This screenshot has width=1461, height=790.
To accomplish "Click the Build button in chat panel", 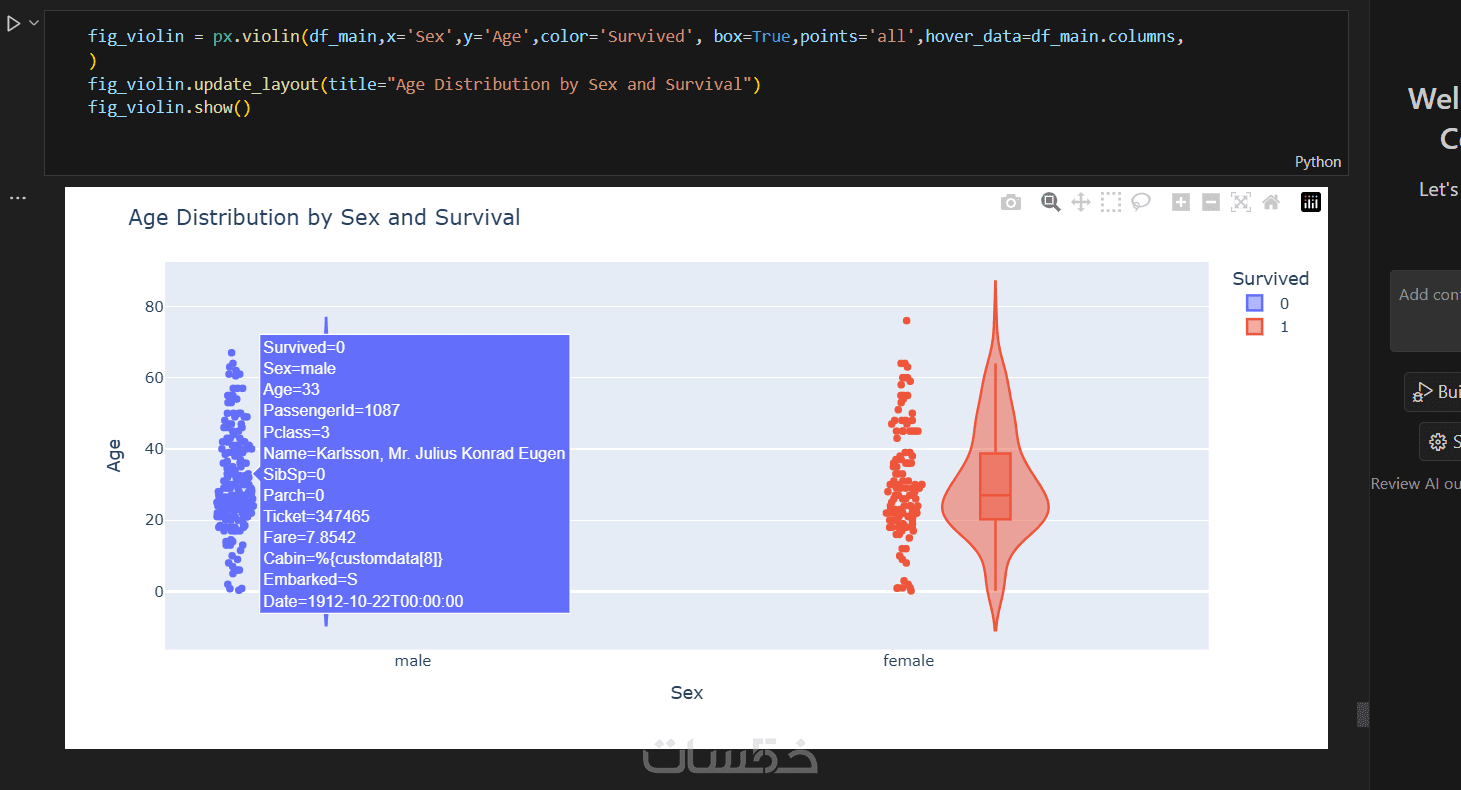I will [1435, 392].
